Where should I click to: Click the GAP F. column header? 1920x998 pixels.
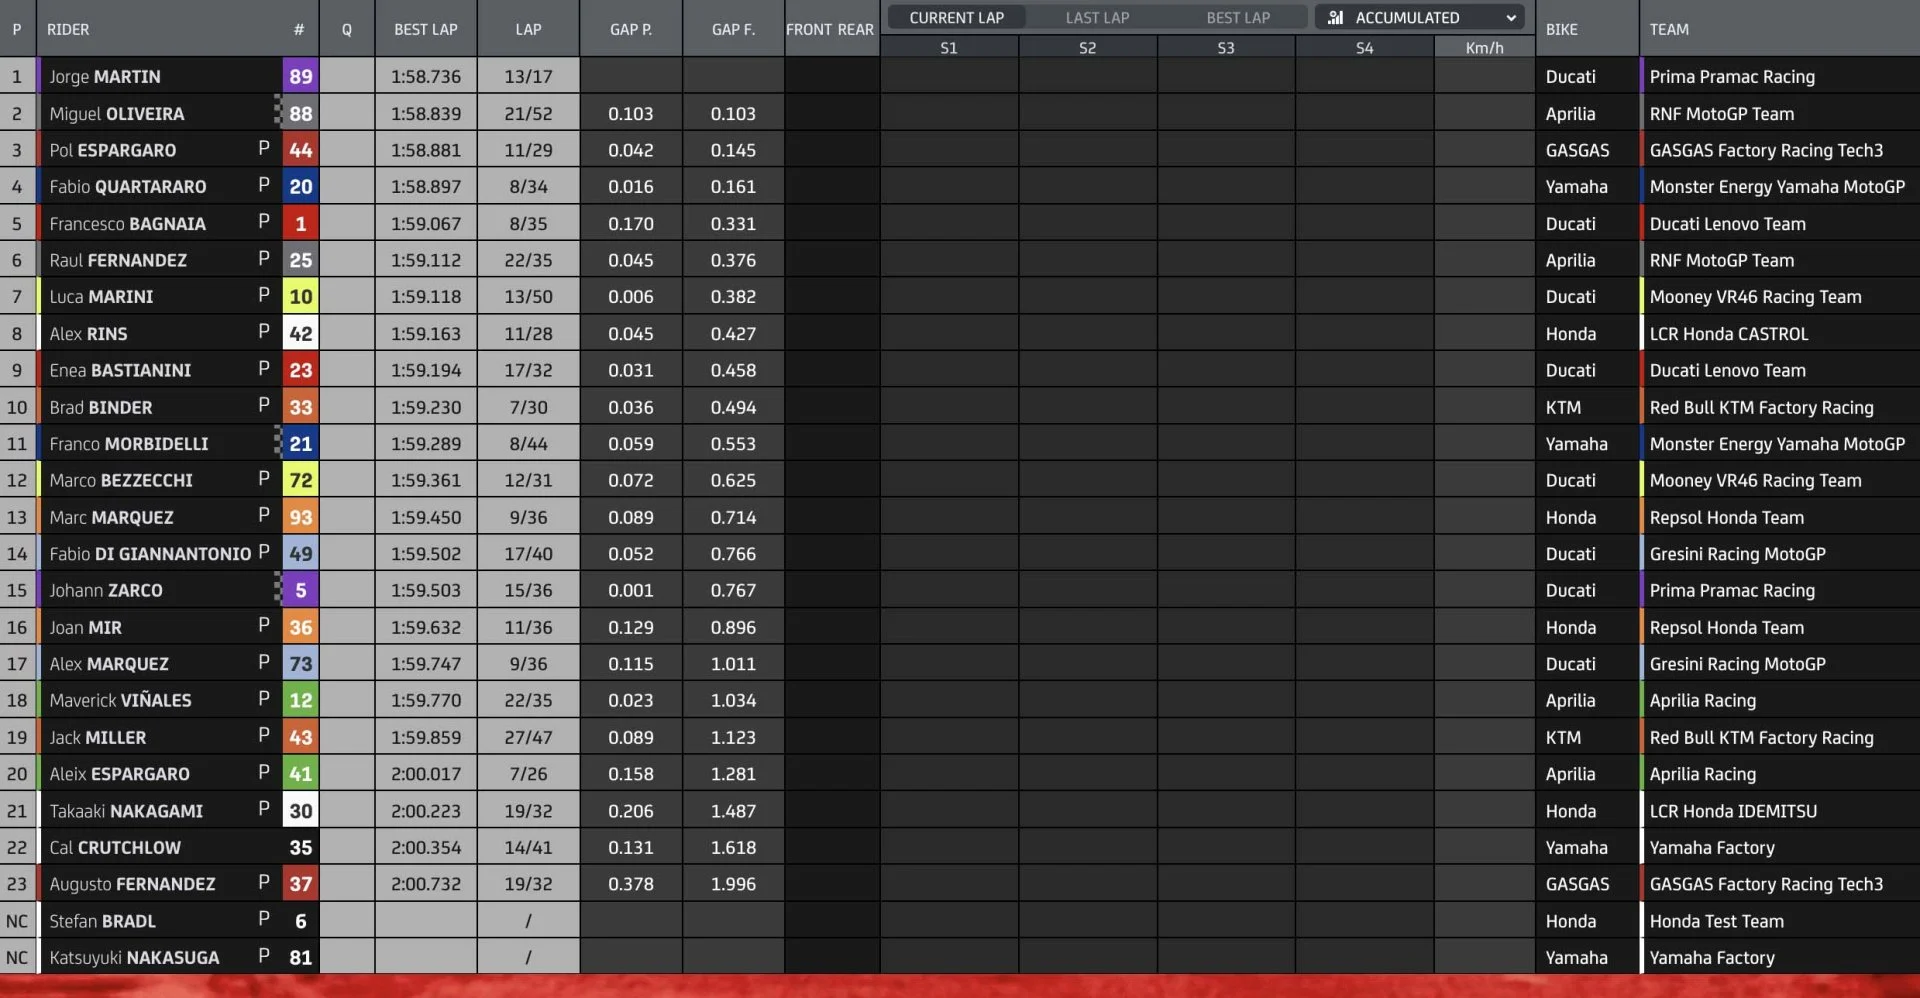(x=733, y=29)
